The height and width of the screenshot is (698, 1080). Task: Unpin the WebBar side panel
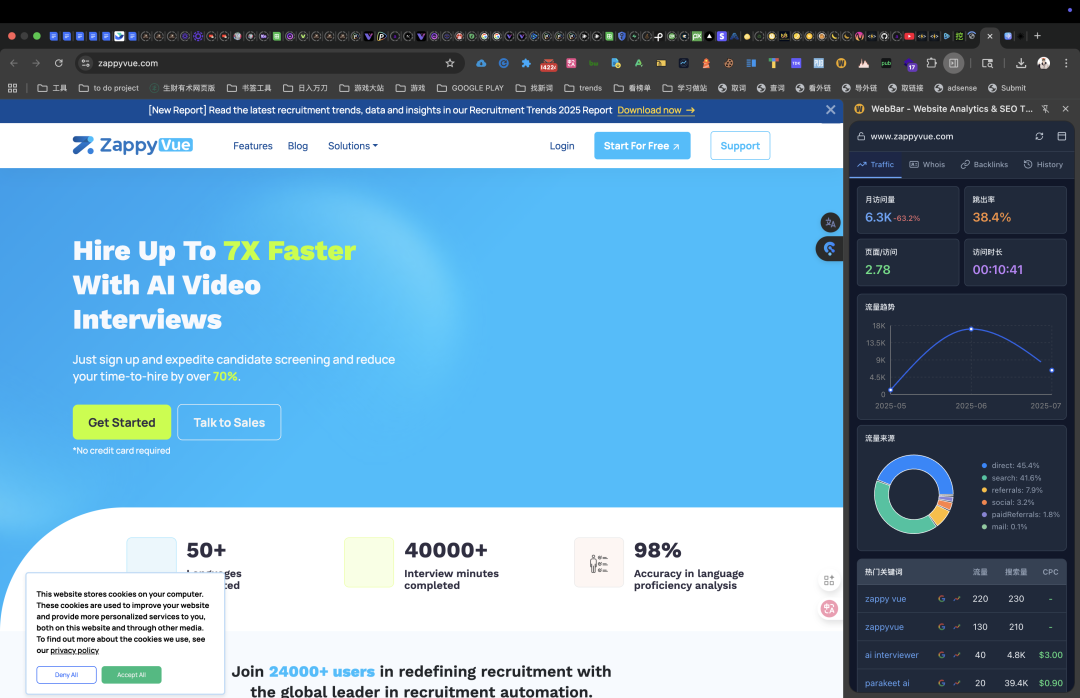coord(1045,109)
